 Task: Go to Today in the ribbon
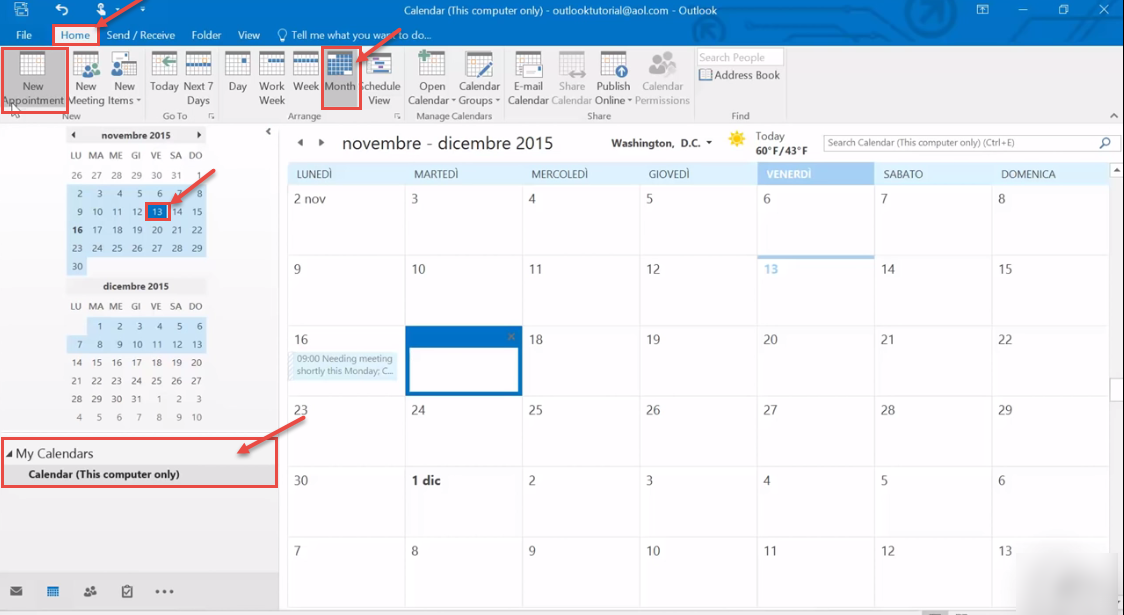(164, 72)
